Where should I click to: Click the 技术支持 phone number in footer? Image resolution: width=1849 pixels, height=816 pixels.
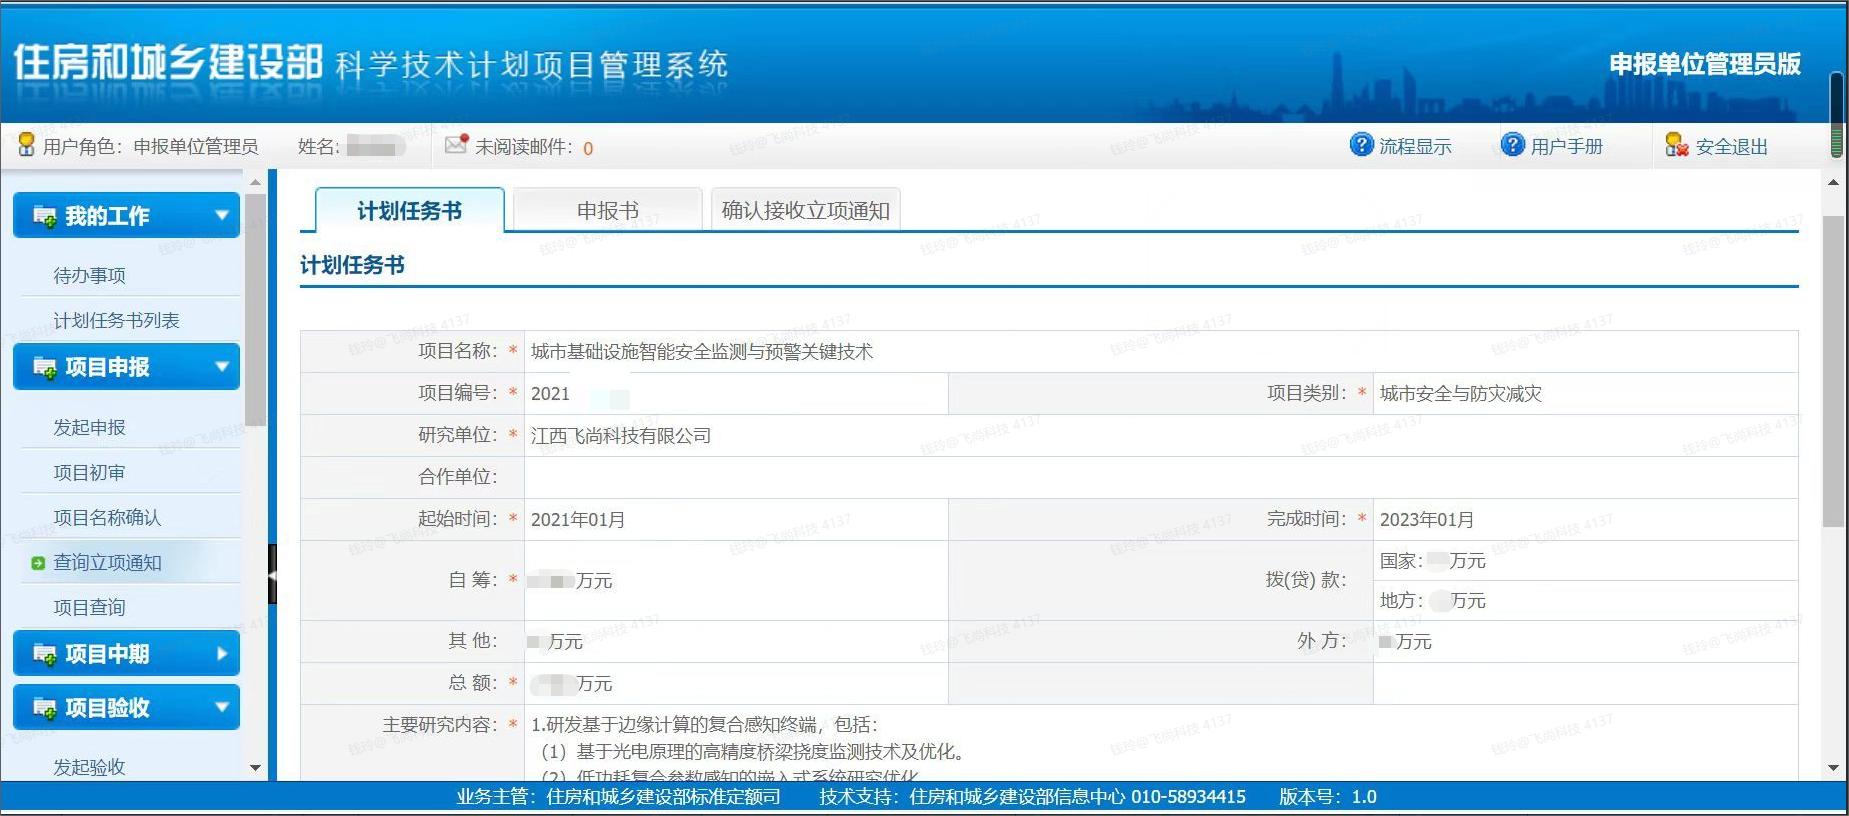[1188, 797]
